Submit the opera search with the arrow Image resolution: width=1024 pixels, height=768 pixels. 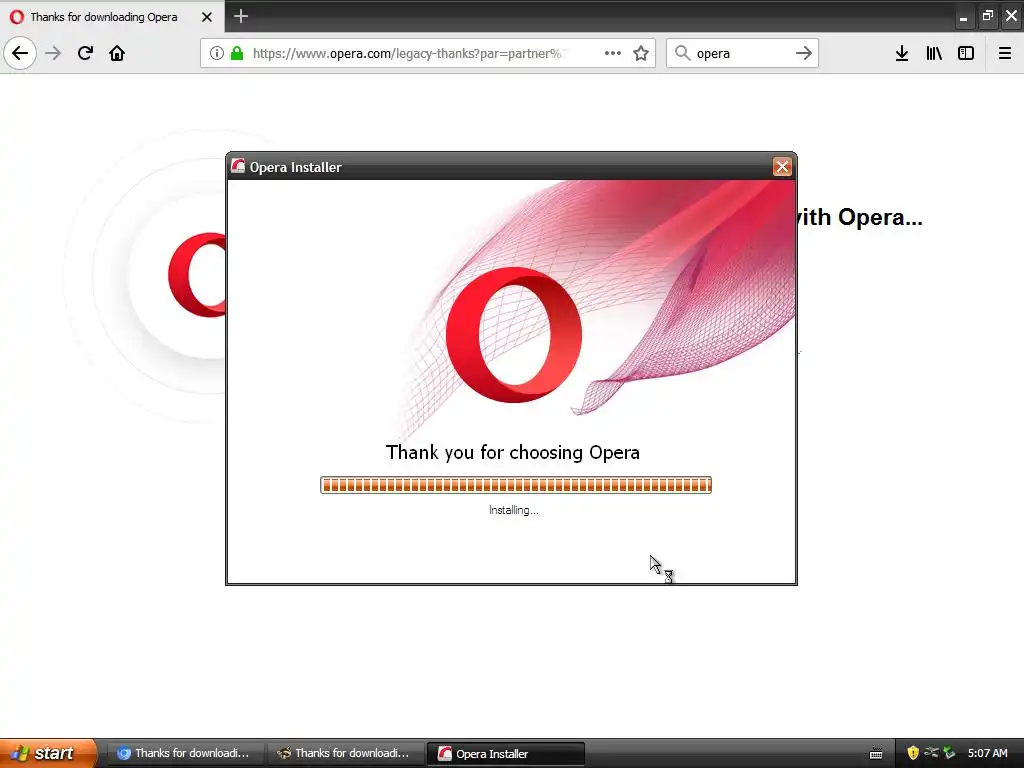(x=804, y=53)
